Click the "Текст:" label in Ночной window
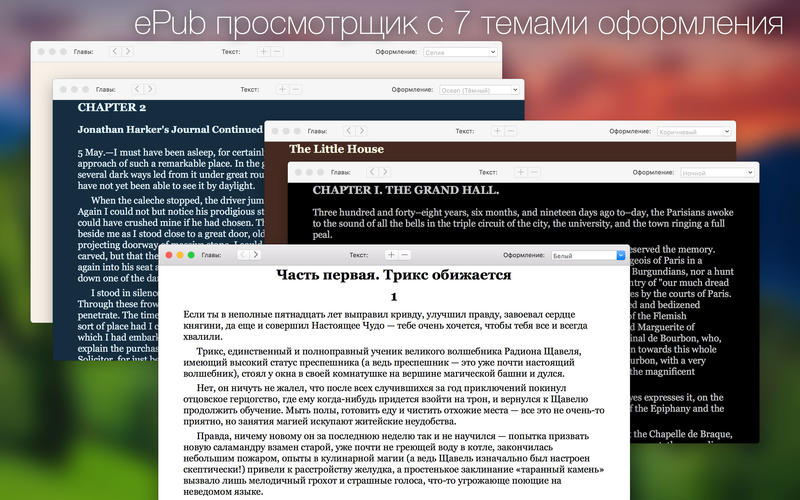Screen dimensions: 800x500 point(488,172)
